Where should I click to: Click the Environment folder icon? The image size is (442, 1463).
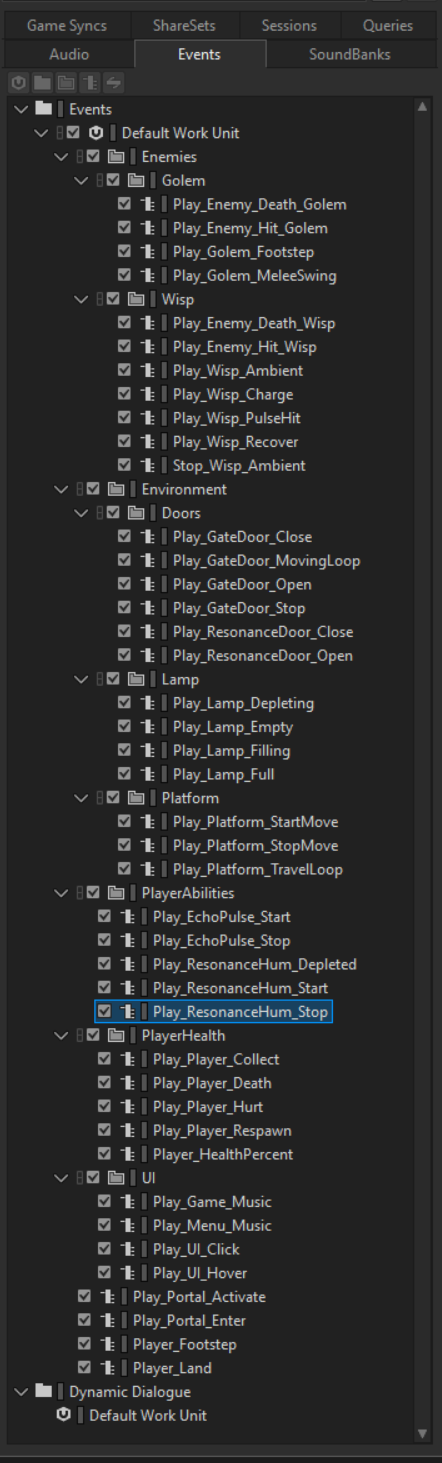[116, 489]
